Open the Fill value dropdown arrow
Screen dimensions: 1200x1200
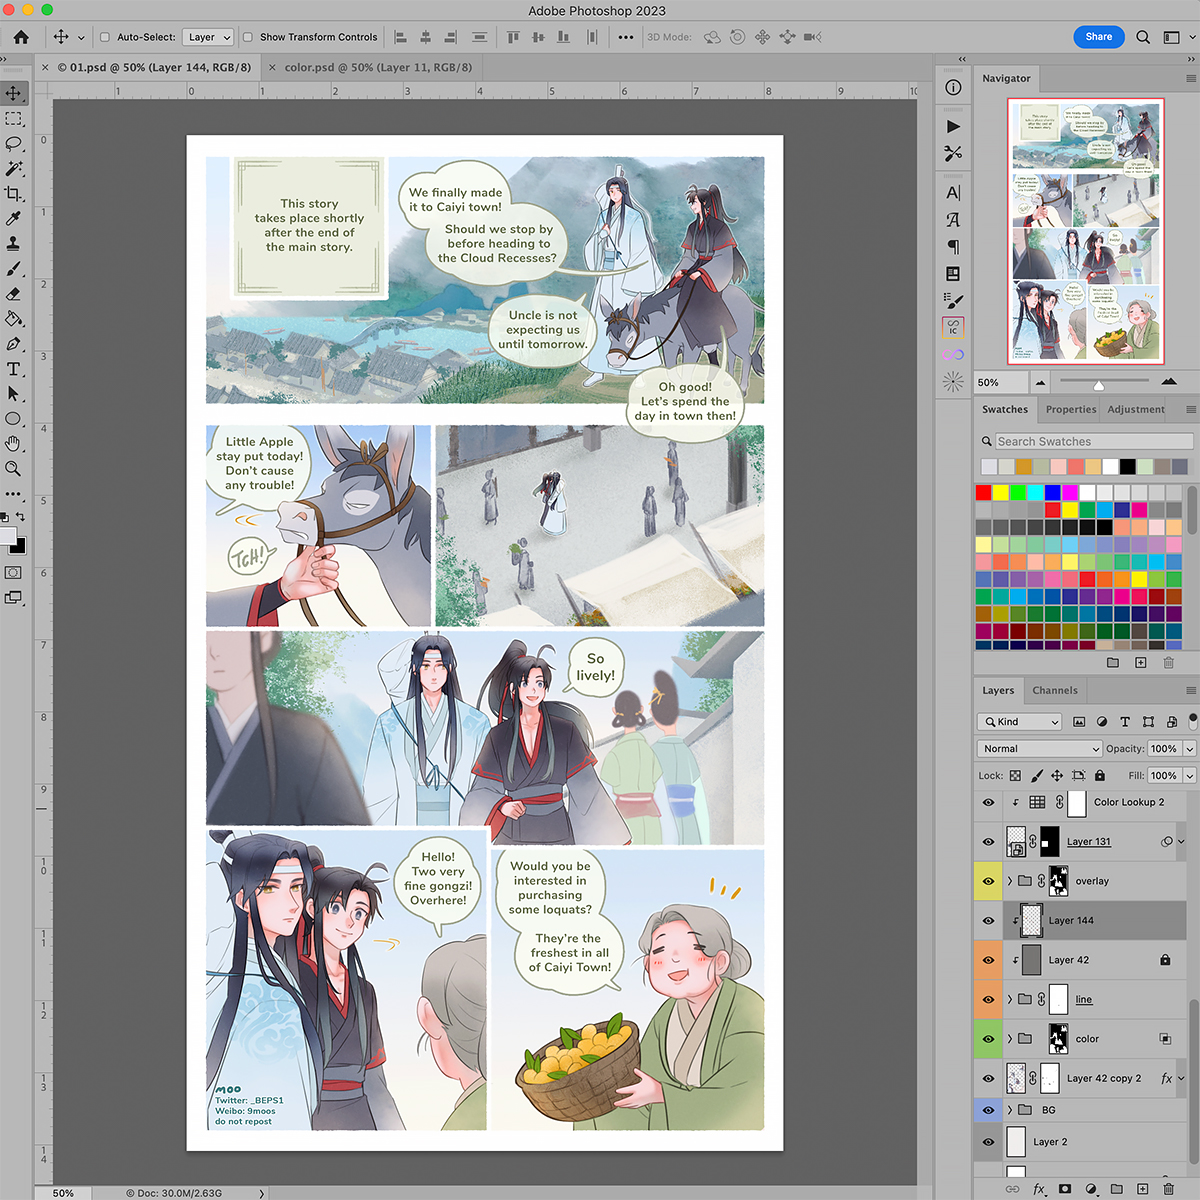(x=1190, y=775)
